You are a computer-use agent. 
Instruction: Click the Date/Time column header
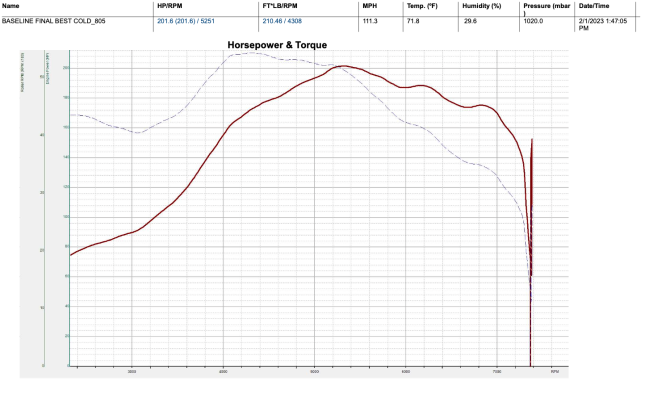tap(594, 6)
